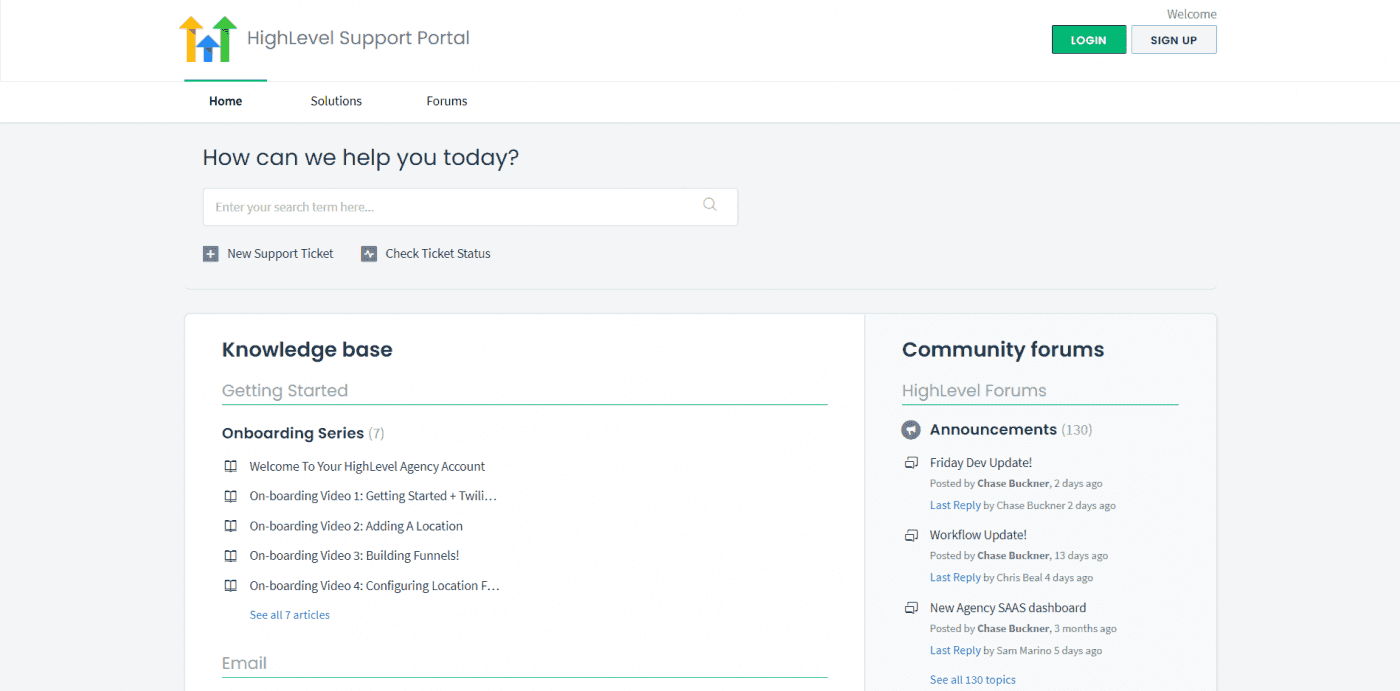Screen dimensions: 1400x691
Task: Open Welcome To Your HighLevel Agency Account article
Action: pyautogui.click(x=367, y=466)
